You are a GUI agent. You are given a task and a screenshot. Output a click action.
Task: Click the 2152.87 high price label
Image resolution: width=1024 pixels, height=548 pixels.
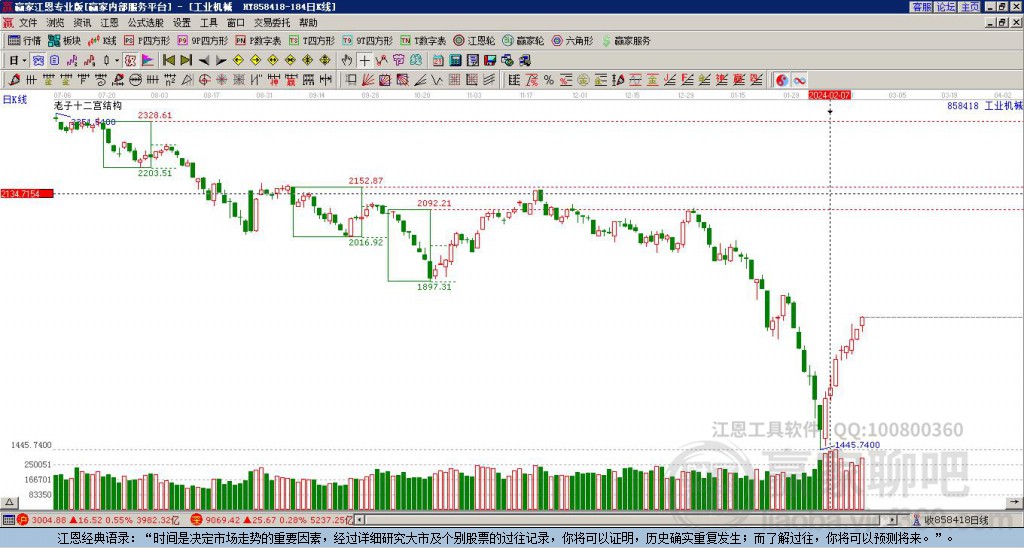pos(366,181)
